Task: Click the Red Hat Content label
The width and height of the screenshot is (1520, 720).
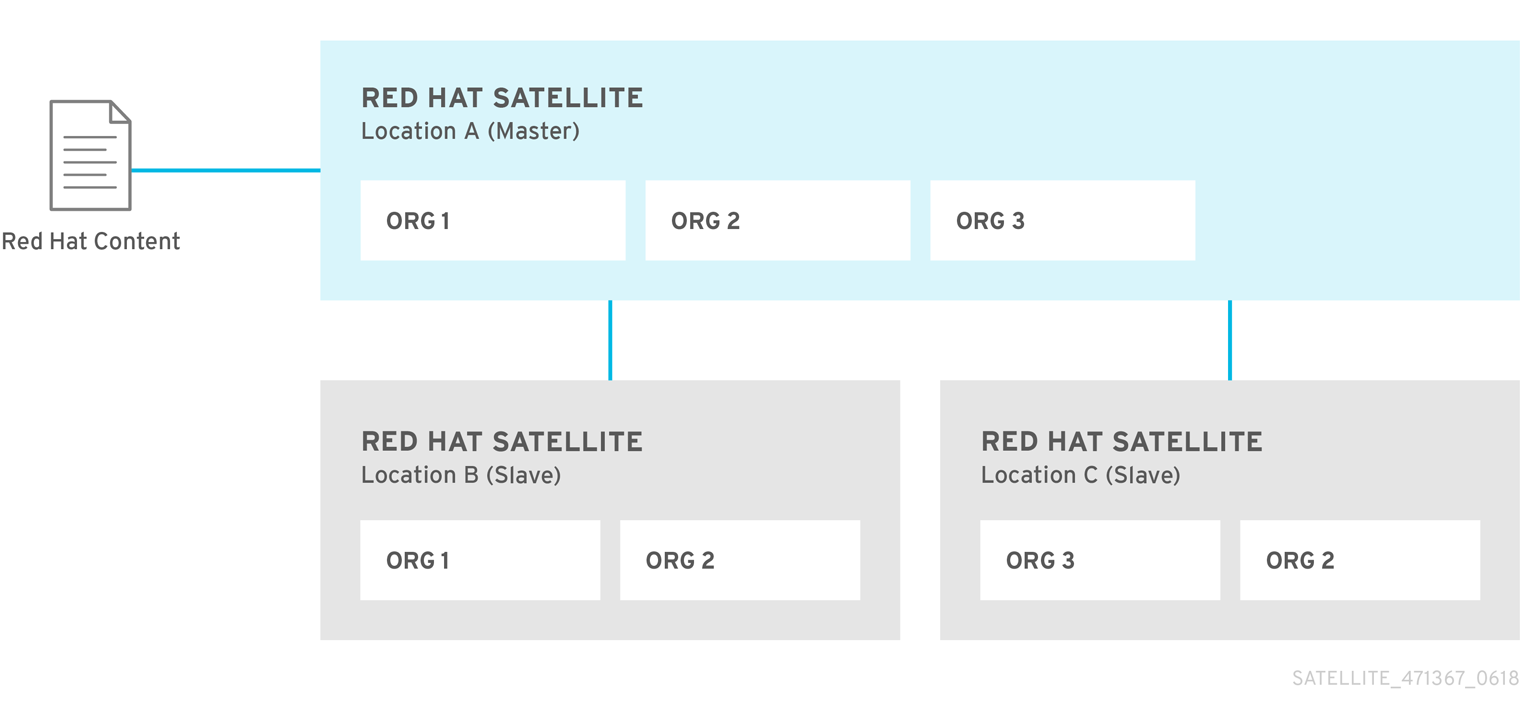Action: pyautogui.click(x=91, y=241)
